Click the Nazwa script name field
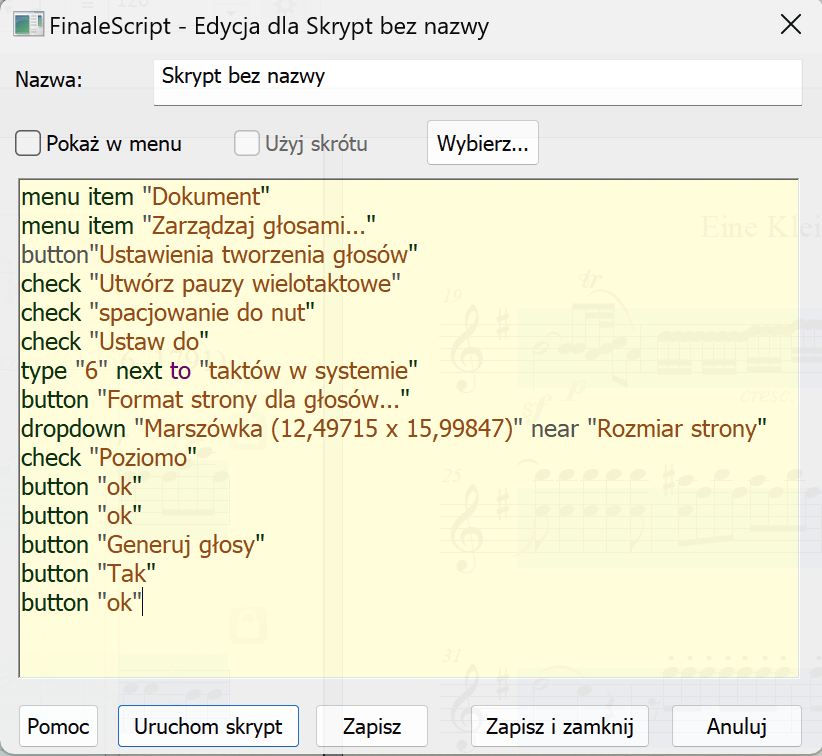 [478, 82]
